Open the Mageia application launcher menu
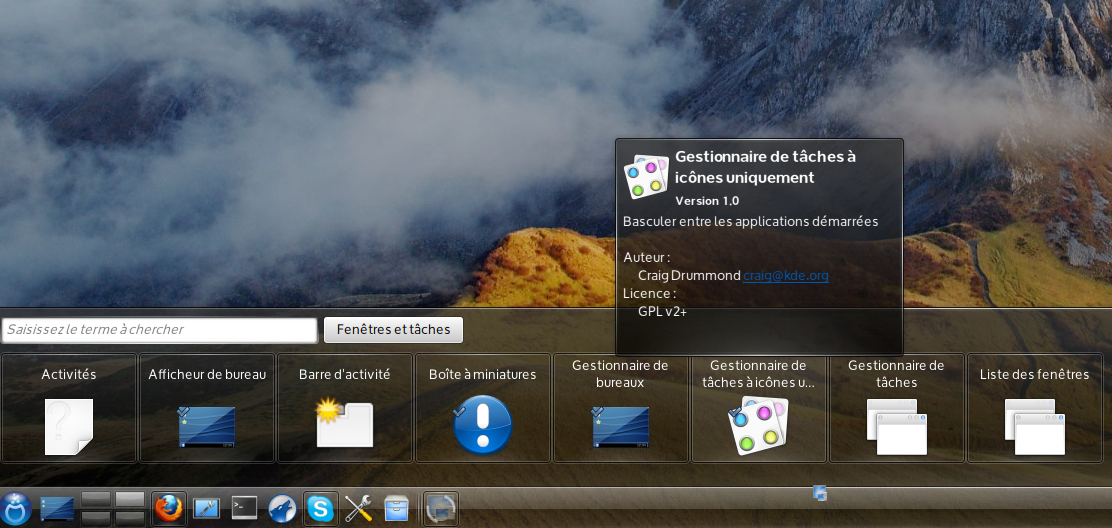Viewport: 1112px width, 528px height. (16, 509)
